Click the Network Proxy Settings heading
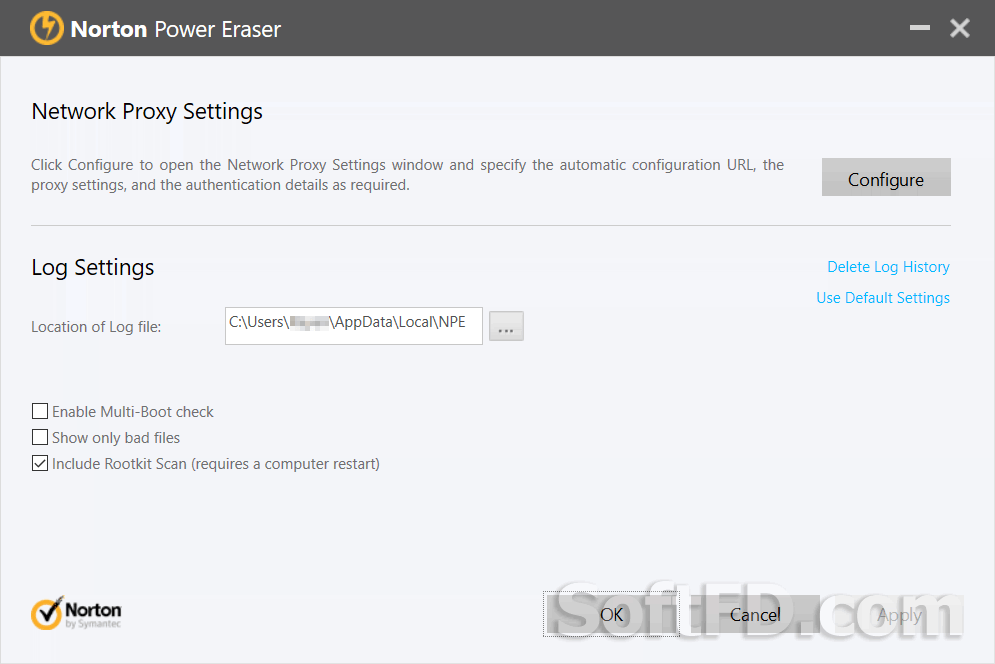 [x=147, y=111]
